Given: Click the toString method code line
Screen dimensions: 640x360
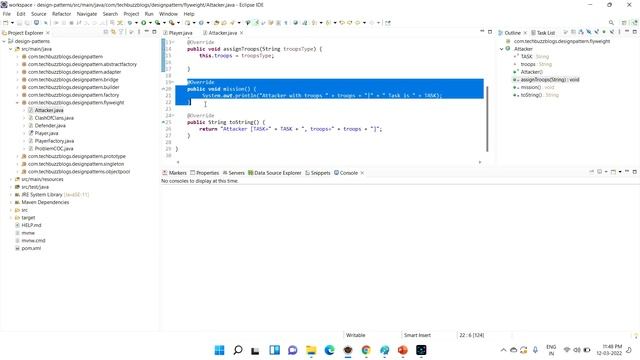Looking at the screenshot, I should pos(226,122).
